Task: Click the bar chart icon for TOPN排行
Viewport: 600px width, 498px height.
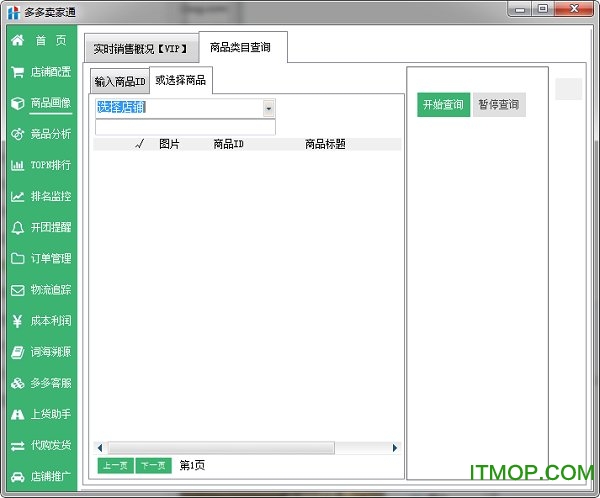Action: coord(18,165)
